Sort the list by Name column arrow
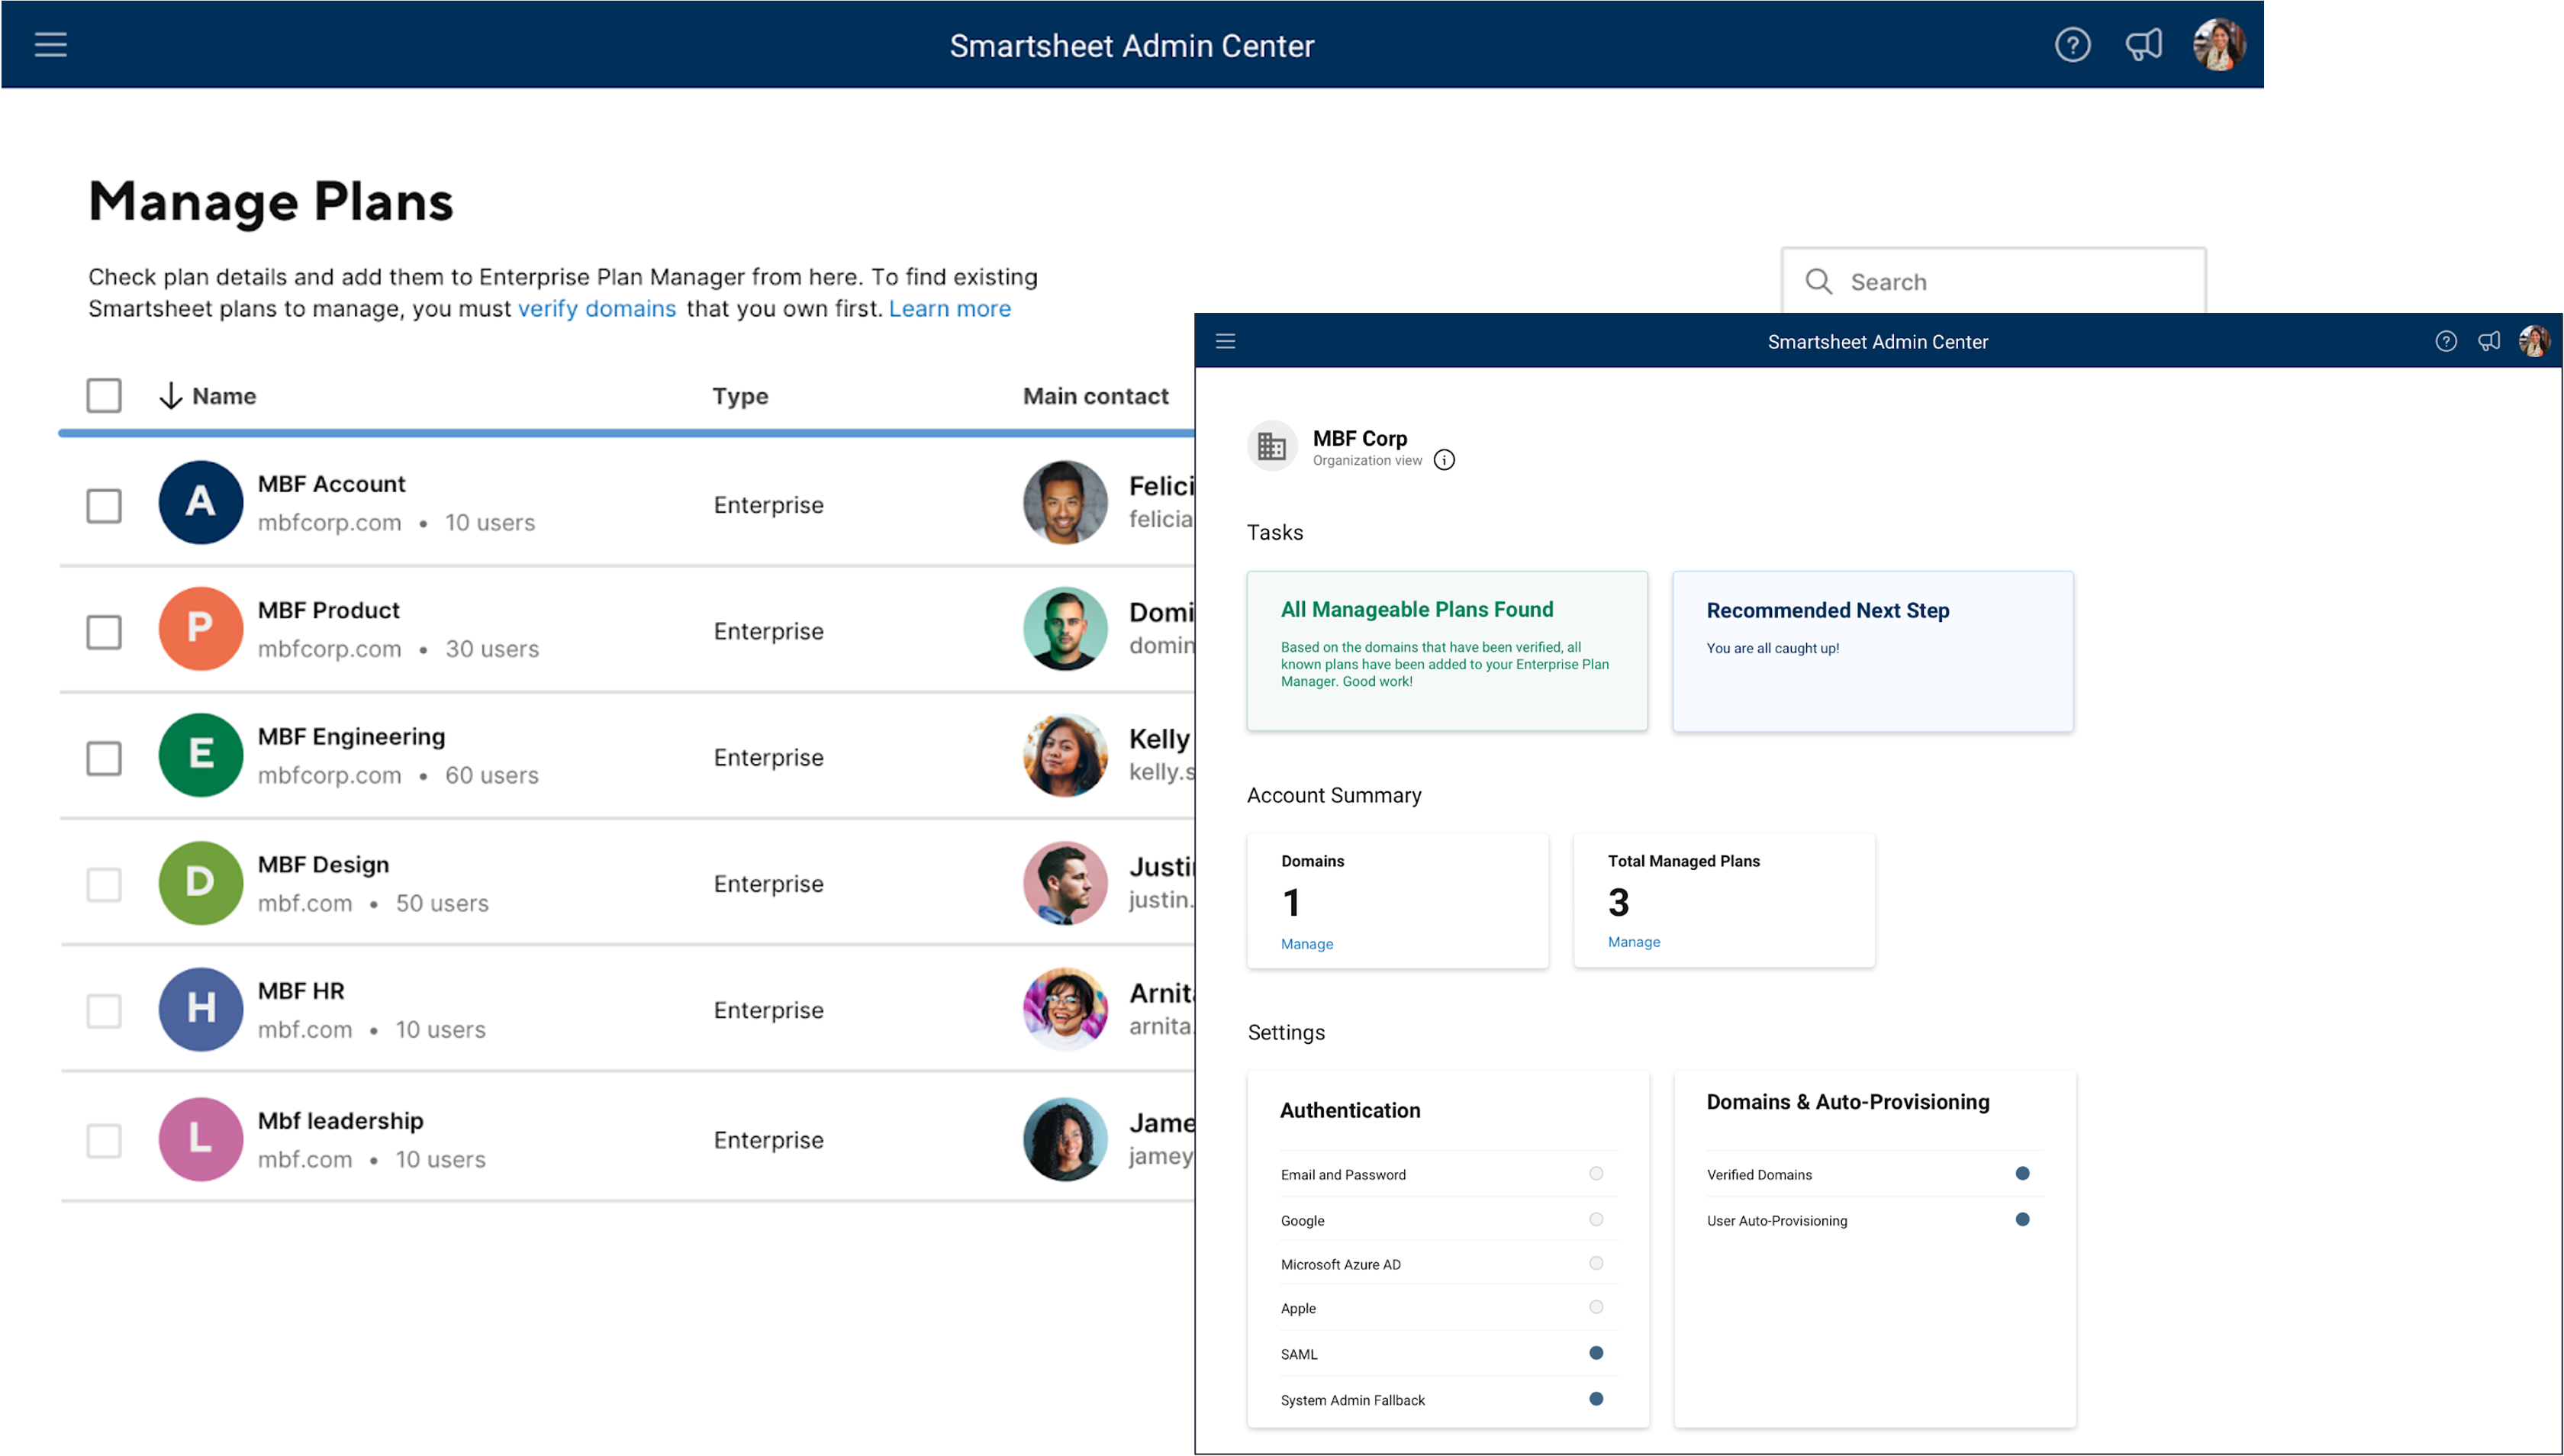Viewport: 2564px width, 1456px height. tap(170, 396)
